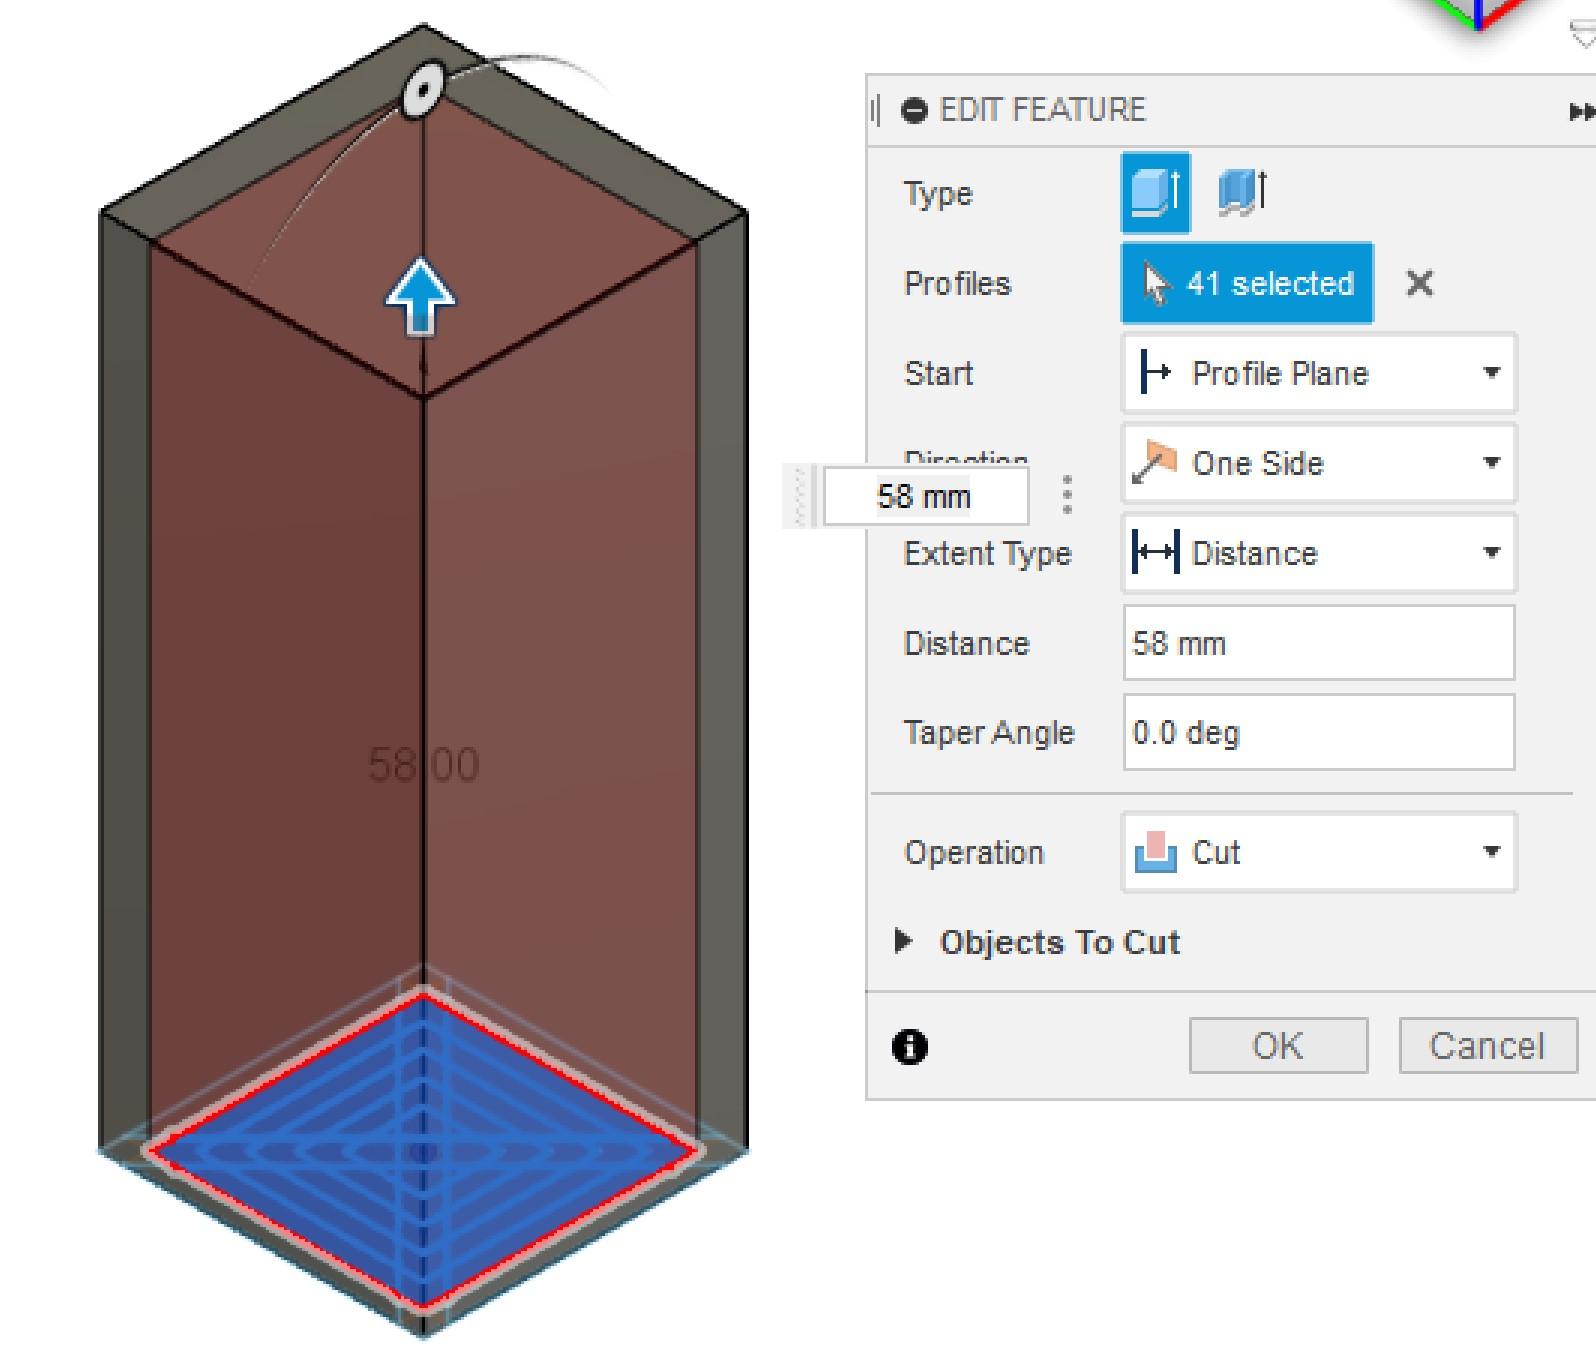Click the 41 selected Profiles button
This screenshot has width=1596, height=1359.
1247,283
